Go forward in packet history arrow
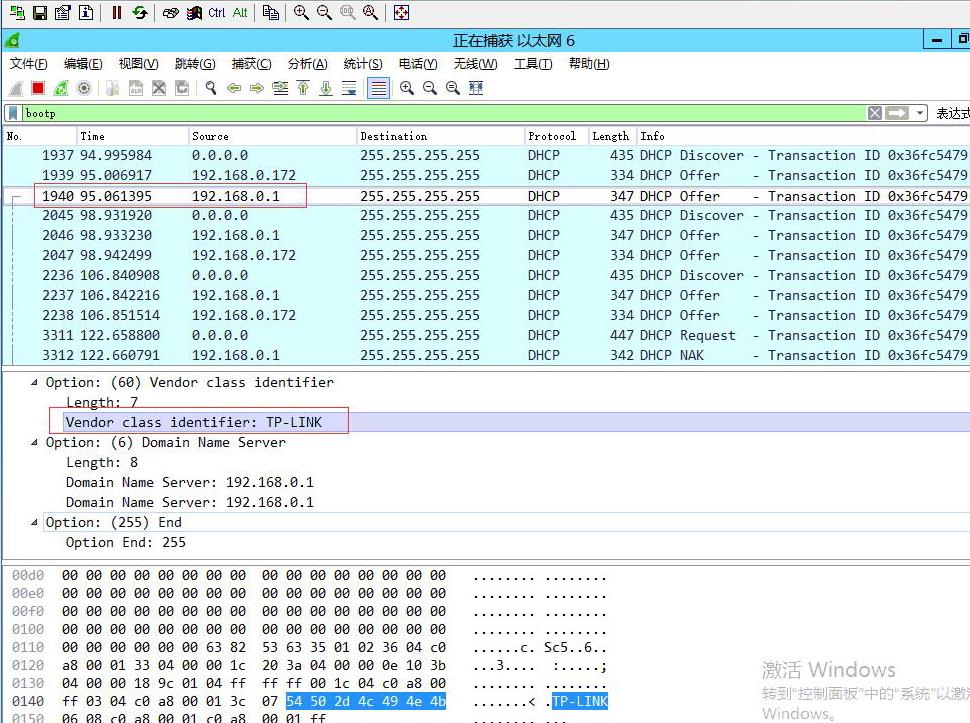This screenshot has width=970, height=723. [x=257, y=88]
